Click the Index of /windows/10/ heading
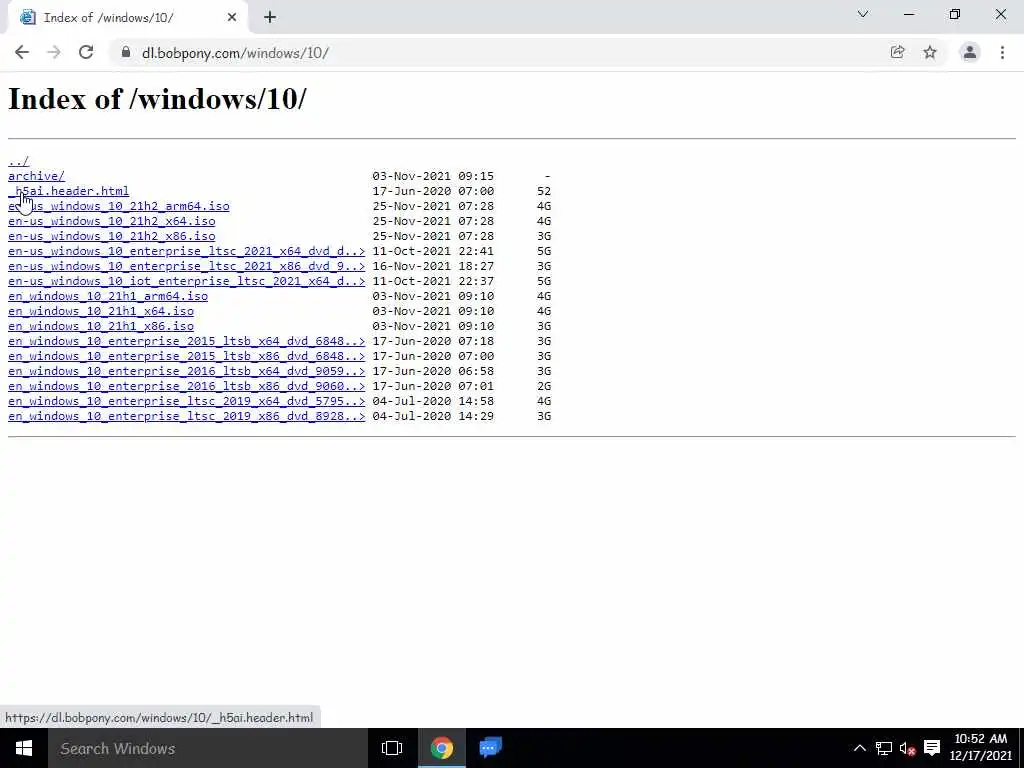1024x768 pixels. click(x=157, y=99)
